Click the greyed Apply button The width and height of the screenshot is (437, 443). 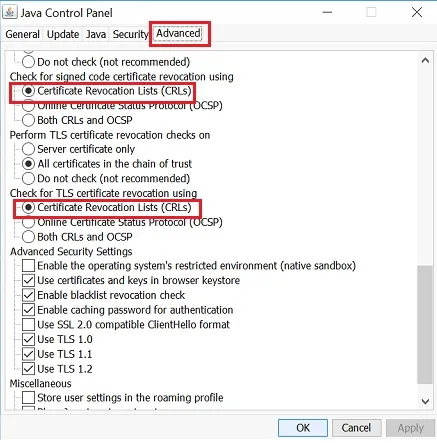[410, 428]
